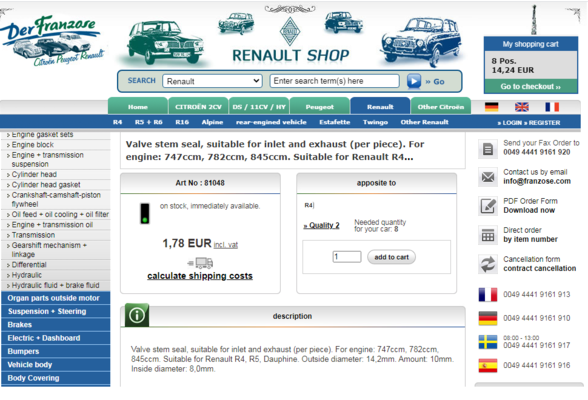The image size is (588, 400).
Task: Expand Cylinder head gasket category
Action: click(x=46, y=185)
